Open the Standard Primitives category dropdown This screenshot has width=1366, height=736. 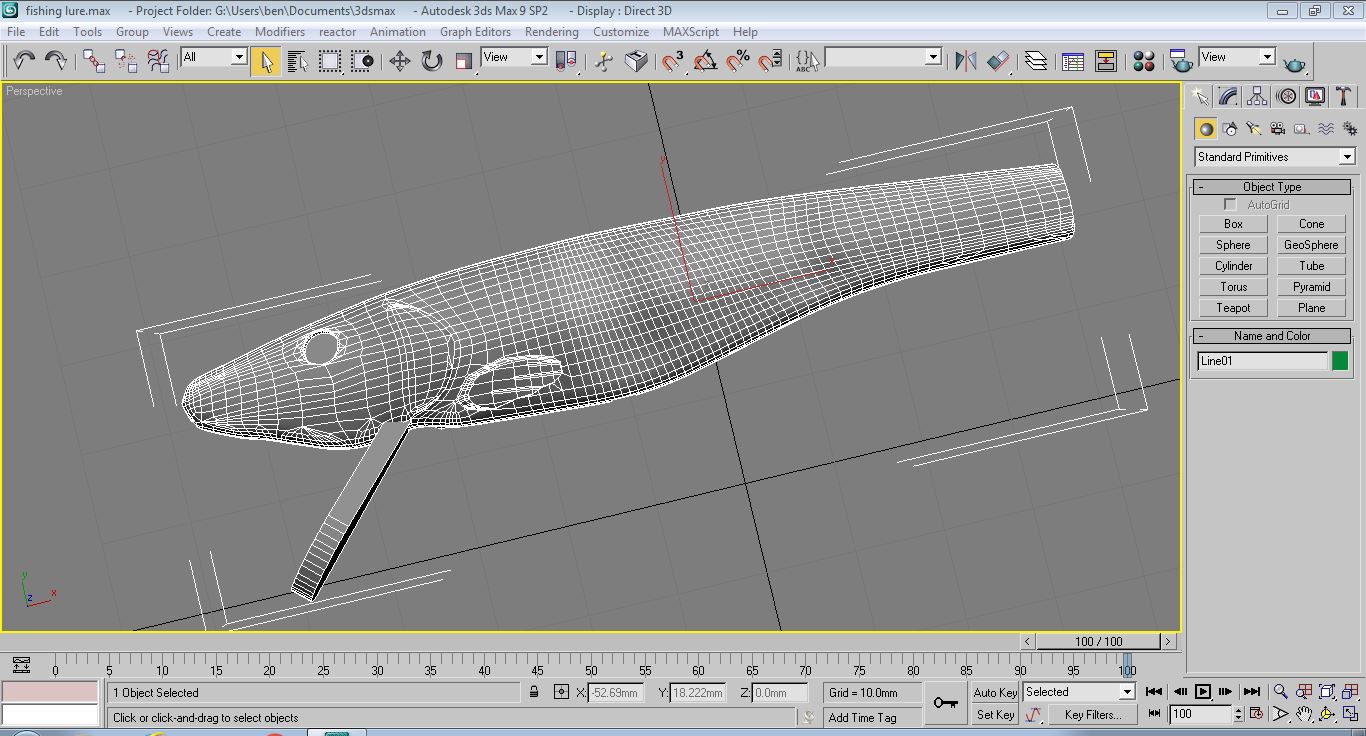[x=1274, y=157]
